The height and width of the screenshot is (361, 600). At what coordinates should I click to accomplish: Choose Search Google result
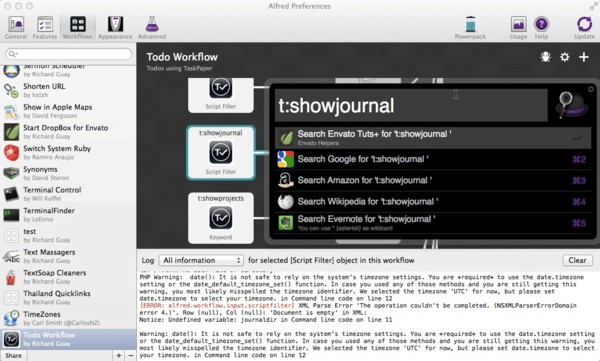pos(433,159)
